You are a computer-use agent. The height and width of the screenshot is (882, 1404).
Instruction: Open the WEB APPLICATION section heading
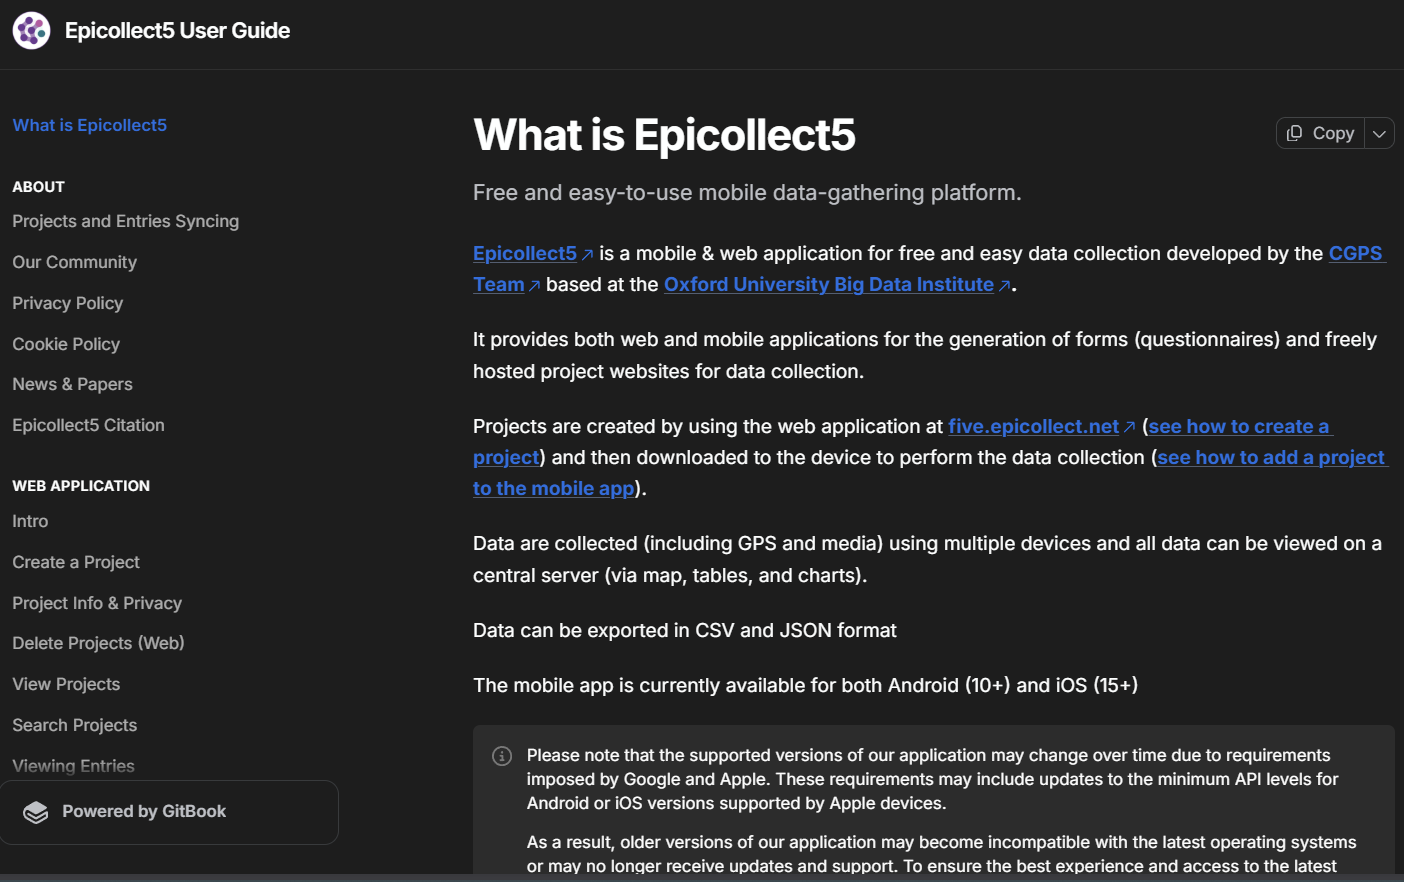(x=81, y=485)
